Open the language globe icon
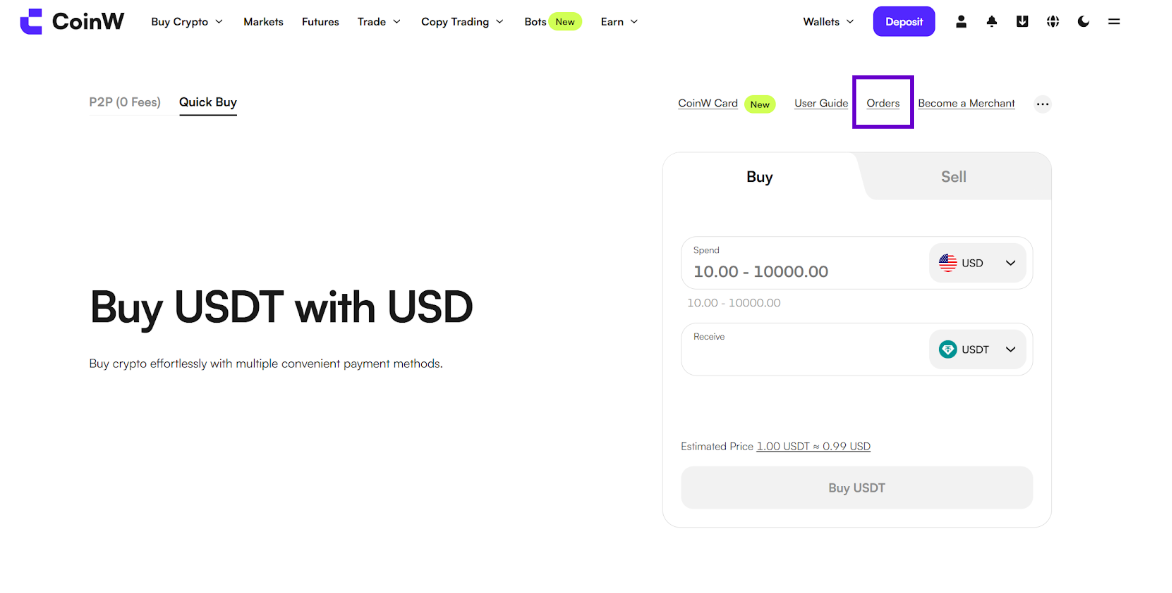 (1052, 22)
